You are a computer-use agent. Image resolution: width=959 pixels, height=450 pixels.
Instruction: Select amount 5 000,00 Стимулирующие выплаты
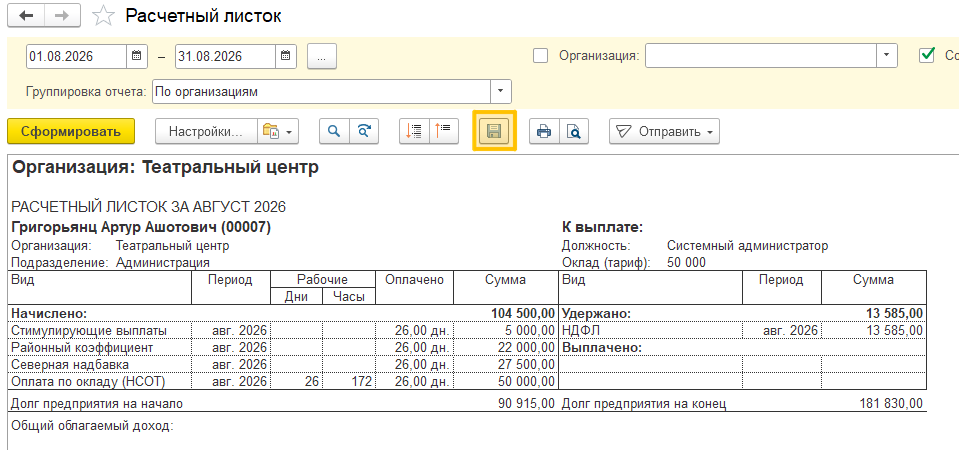529,331
